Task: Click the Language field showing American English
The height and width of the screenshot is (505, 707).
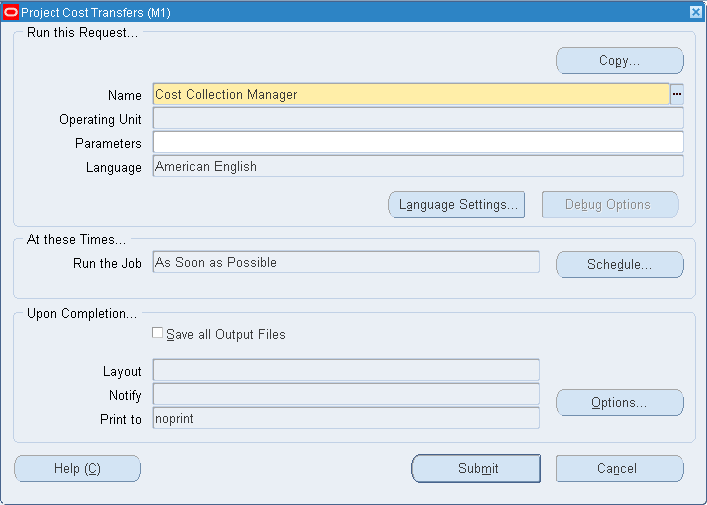Action: [x=417, y=167]
